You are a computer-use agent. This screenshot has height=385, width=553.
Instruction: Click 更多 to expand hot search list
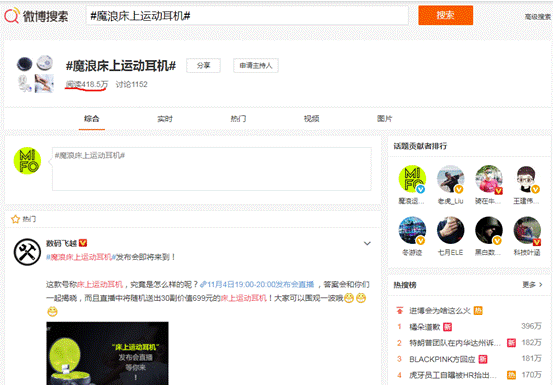coord(533,285)
